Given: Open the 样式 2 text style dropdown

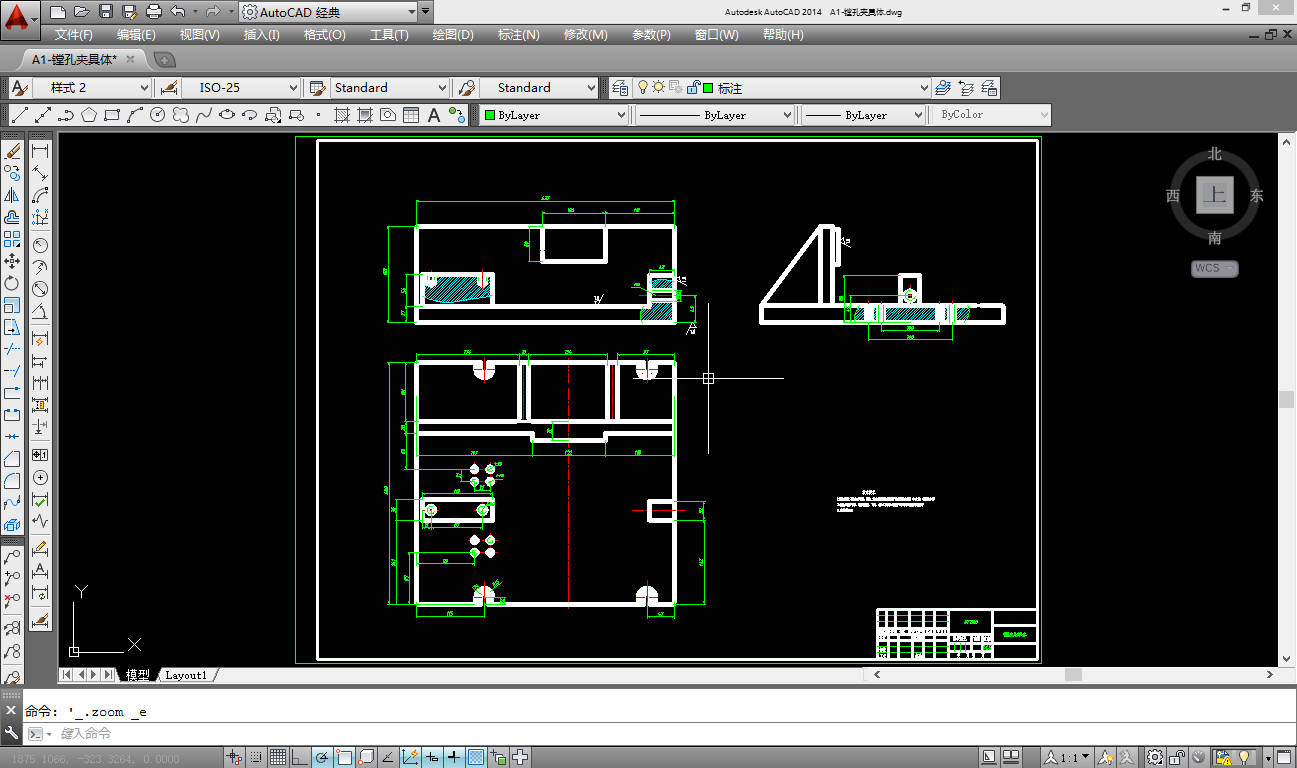Looking at the screenshot, I should [x=91, y=88].
